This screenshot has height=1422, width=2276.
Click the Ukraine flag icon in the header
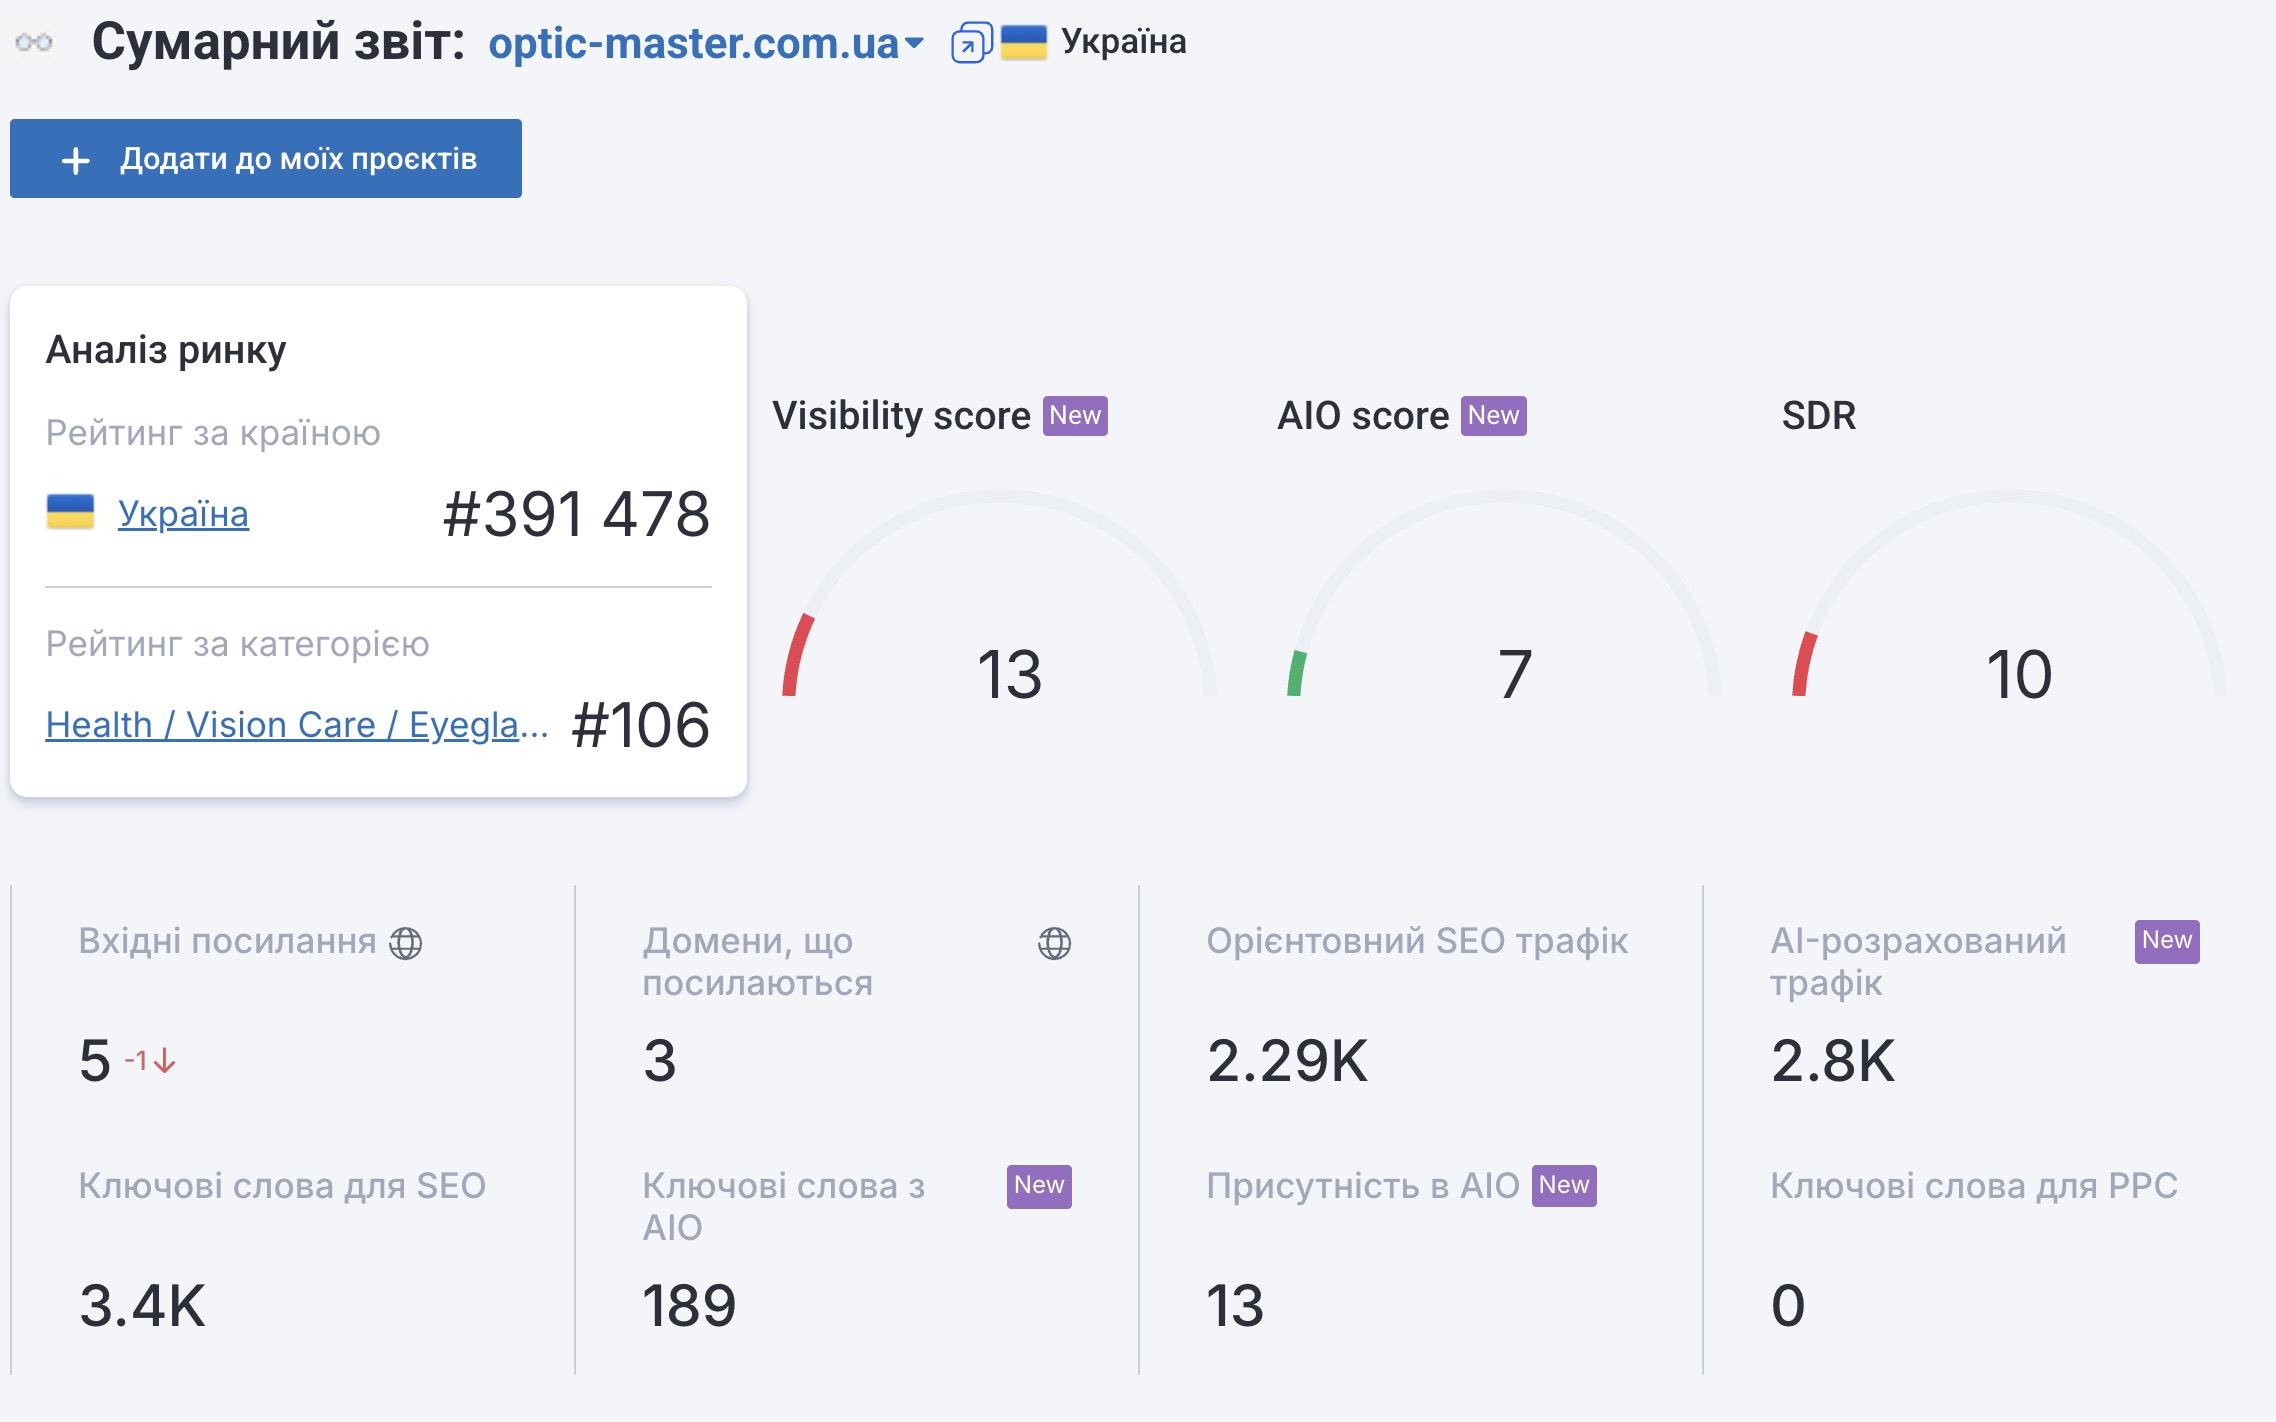(x=1023, y=42)
